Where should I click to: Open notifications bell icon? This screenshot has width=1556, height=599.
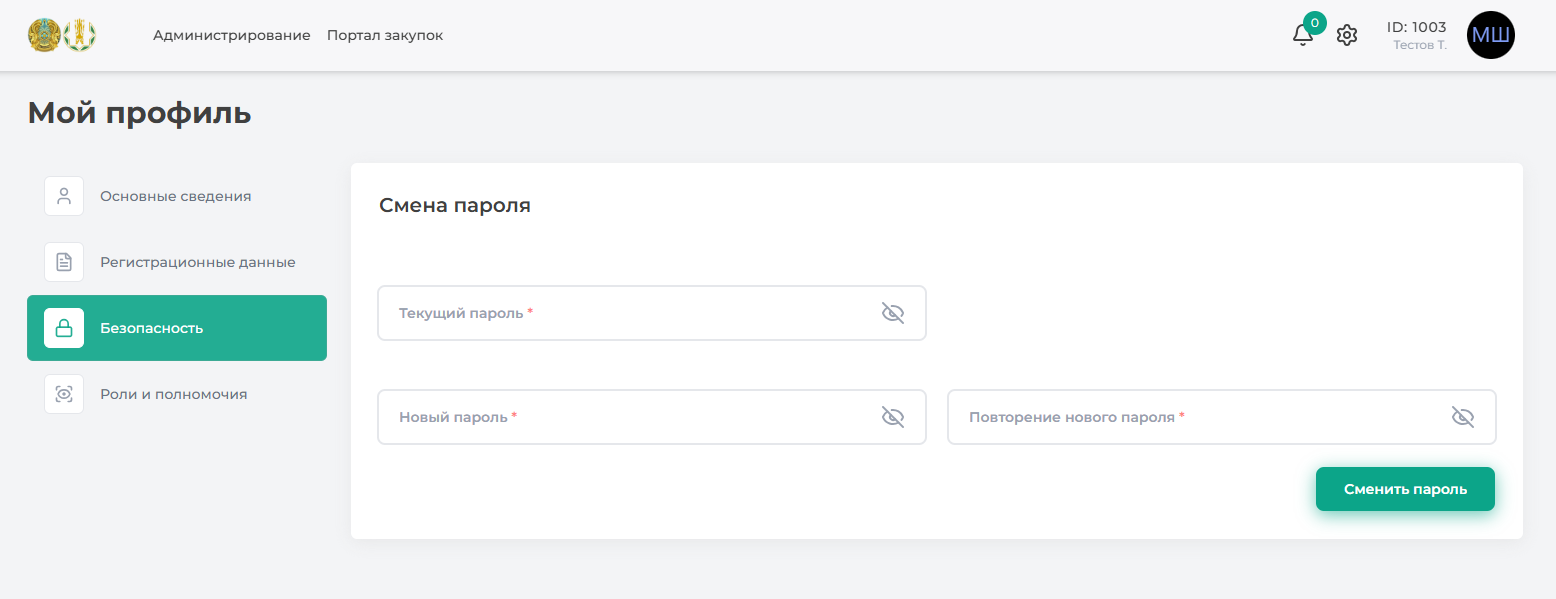point(1302,36)
